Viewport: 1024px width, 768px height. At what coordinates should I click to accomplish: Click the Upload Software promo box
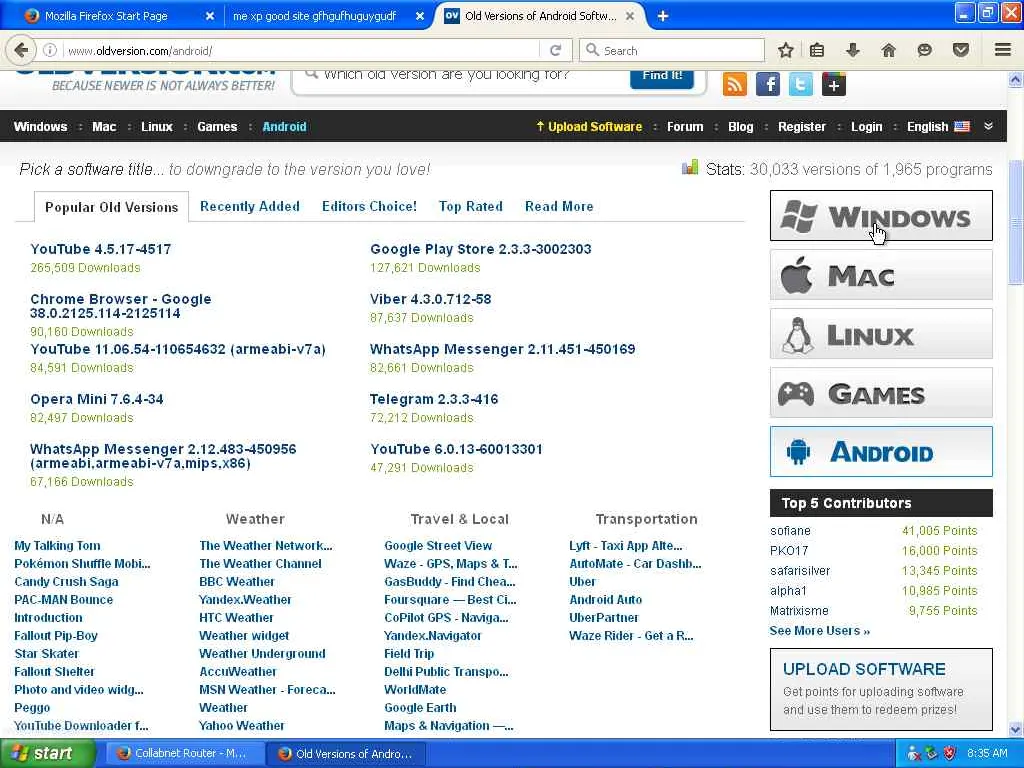[x=881, y=689]
